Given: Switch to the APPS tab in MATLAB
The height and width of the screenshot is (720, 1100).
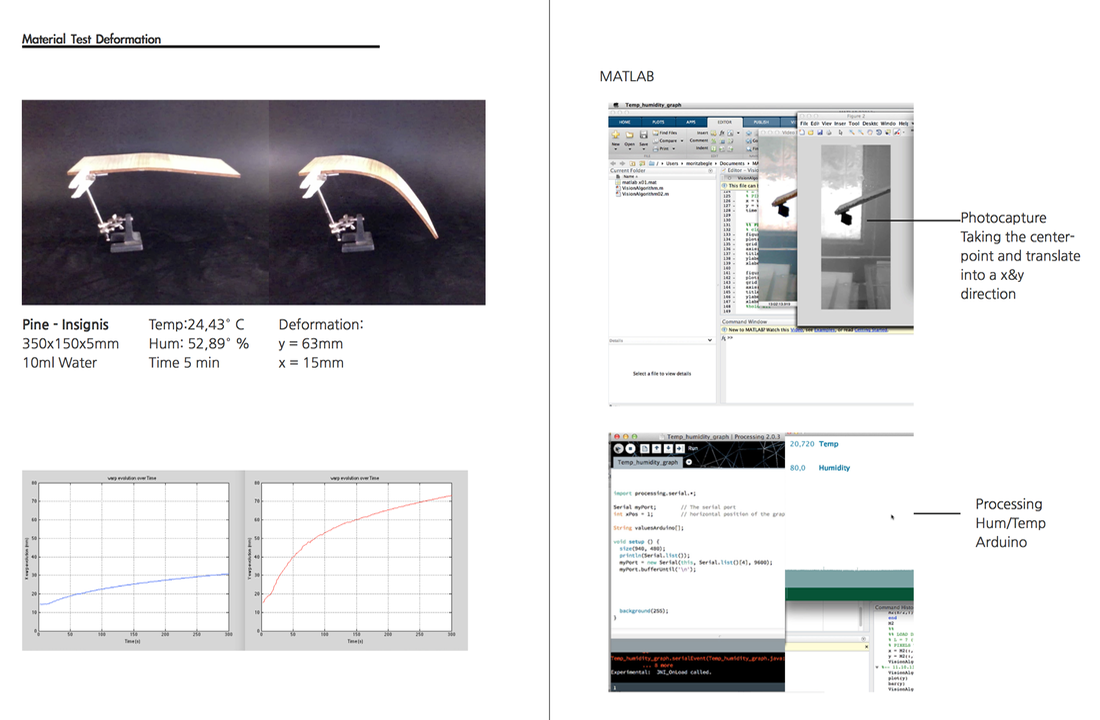Looking at the screenshot, I should pos(691,122).
